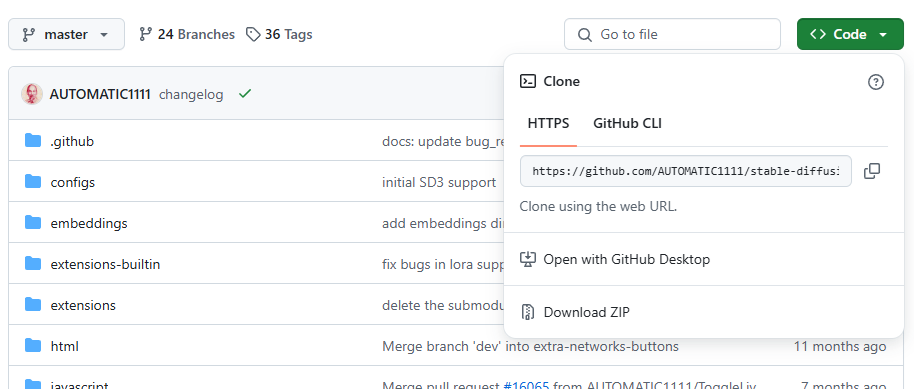Click the html folder icon
Screen dimensions: 914x389
pyautogui.click(x=33, y=346)
